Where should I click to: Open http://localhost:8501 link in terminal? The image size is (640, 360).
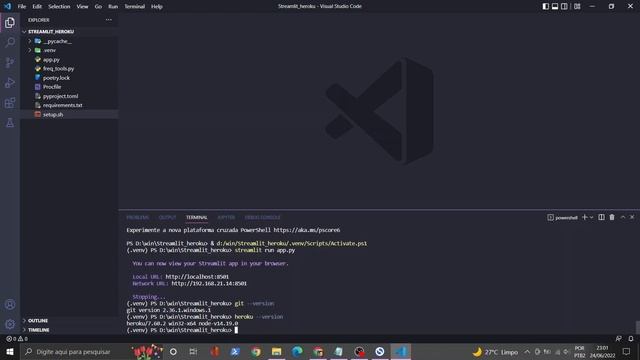point(197,277)
